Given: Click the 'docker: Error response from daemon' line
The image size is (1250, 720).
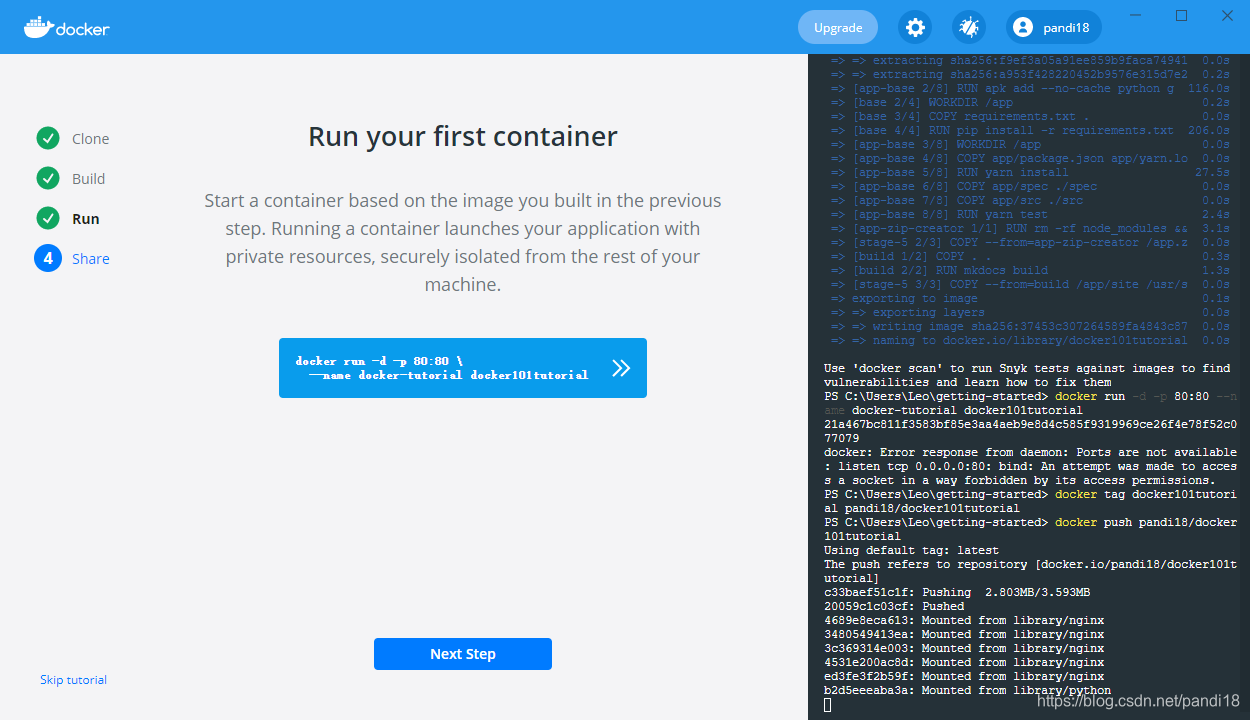Looking at the screenshot, I should point(1030,452).
